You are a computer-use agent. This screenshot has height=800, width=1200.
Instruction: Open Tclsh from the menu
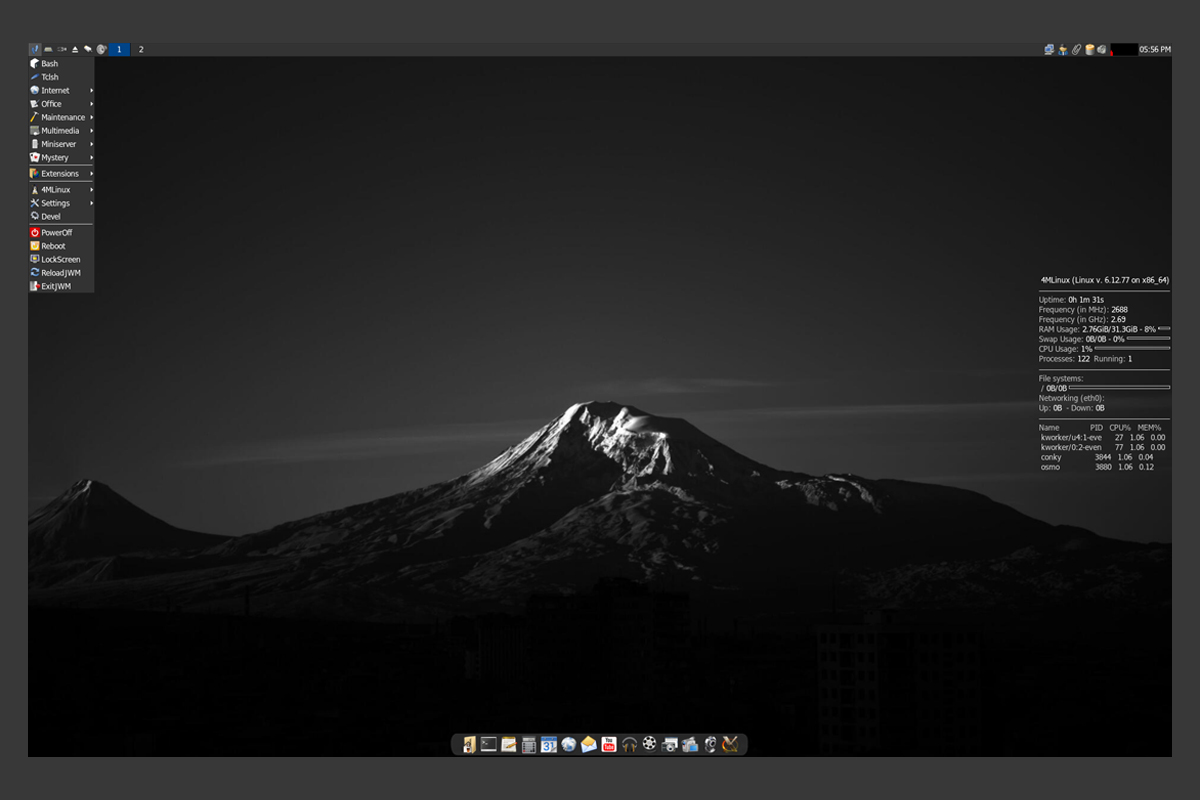[61, 77]
